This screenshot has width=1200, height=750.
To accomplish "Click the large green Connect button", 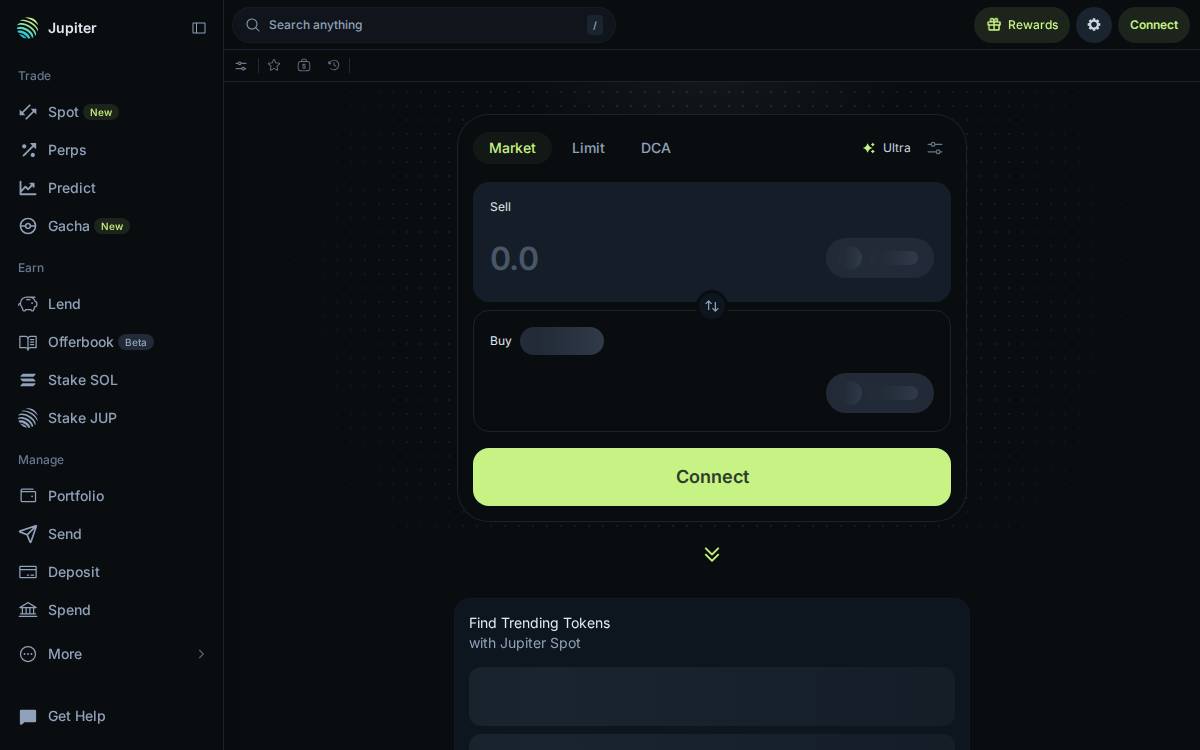I will (x=712, y=477).
